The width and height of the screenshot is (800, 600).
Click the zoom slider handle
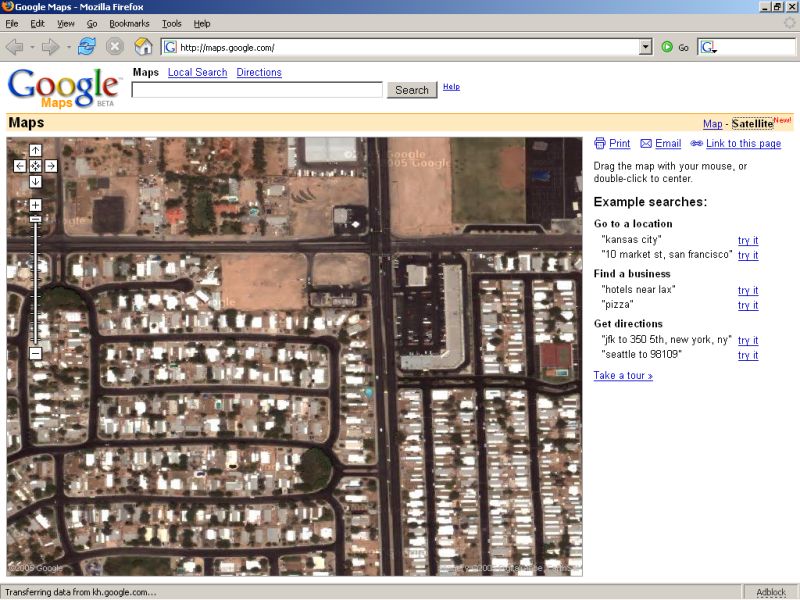click(x=35, y=218)
